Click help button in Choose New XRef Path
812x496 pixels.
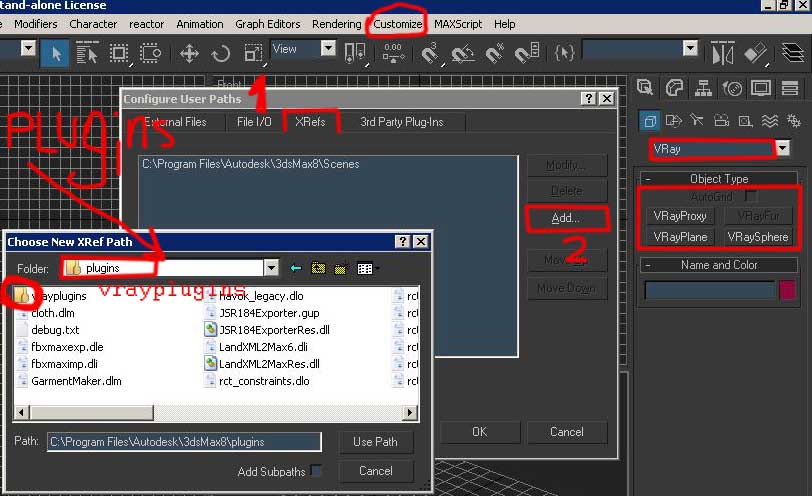click(402, 241)
